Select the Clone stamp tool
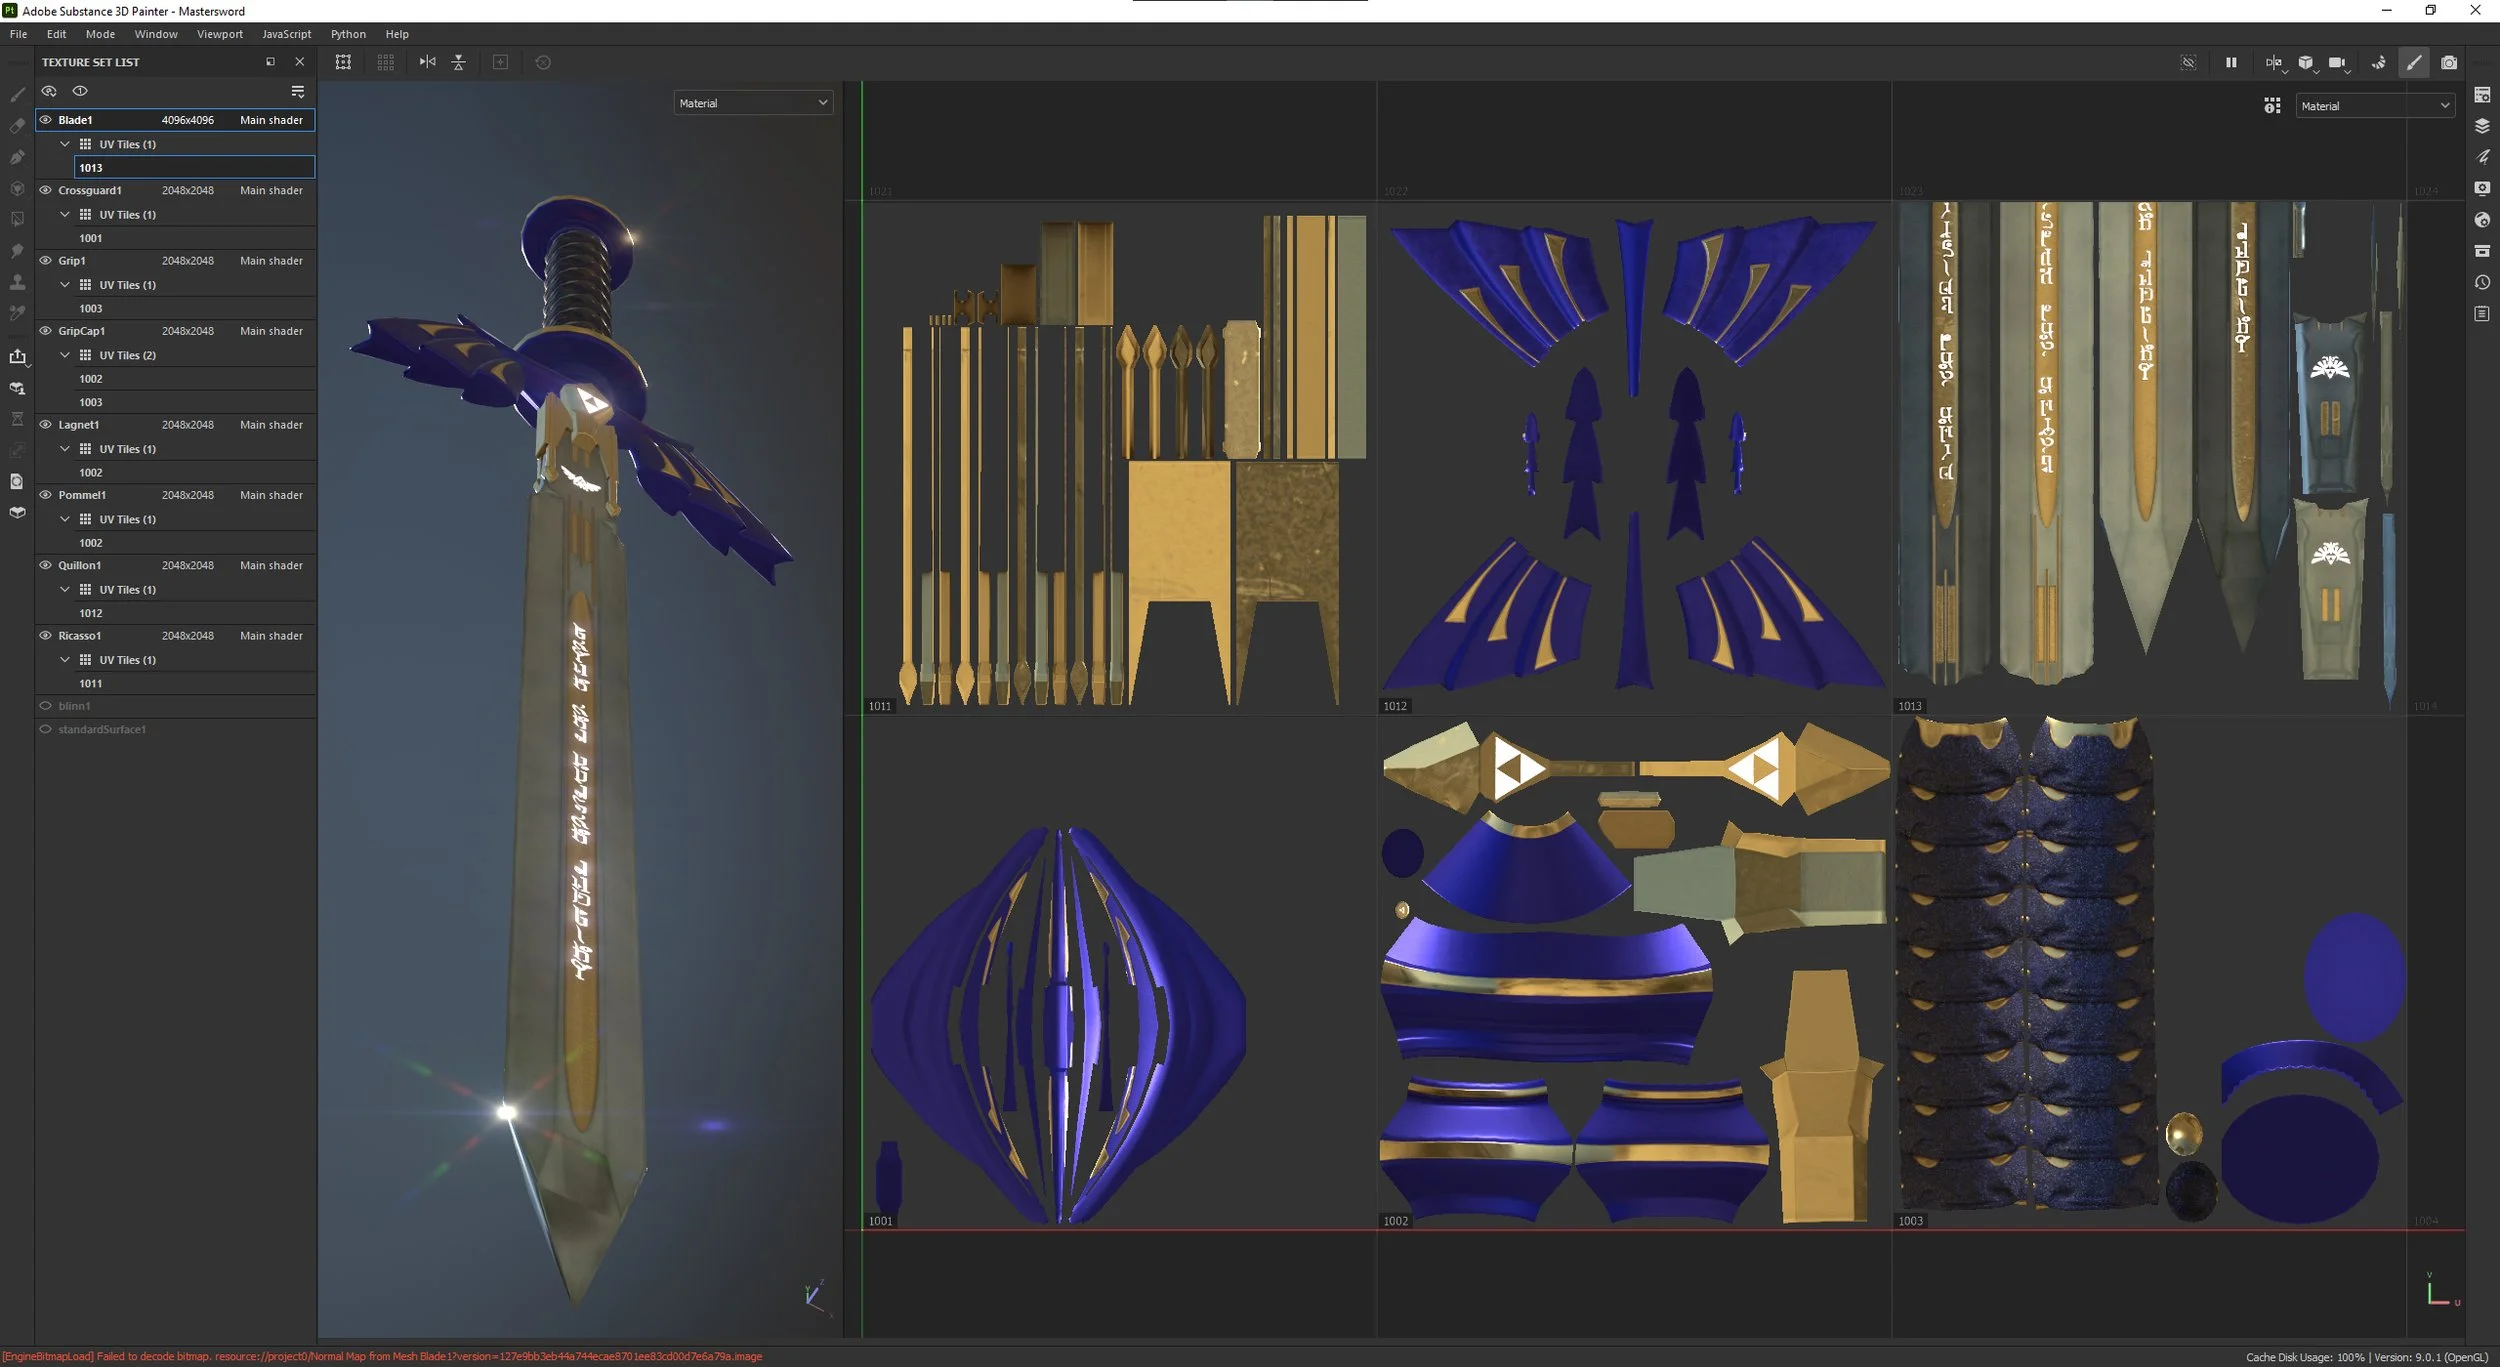The height and width of the screenshot is (1367, 2500). pyautogui.click(x=17, y=282)
